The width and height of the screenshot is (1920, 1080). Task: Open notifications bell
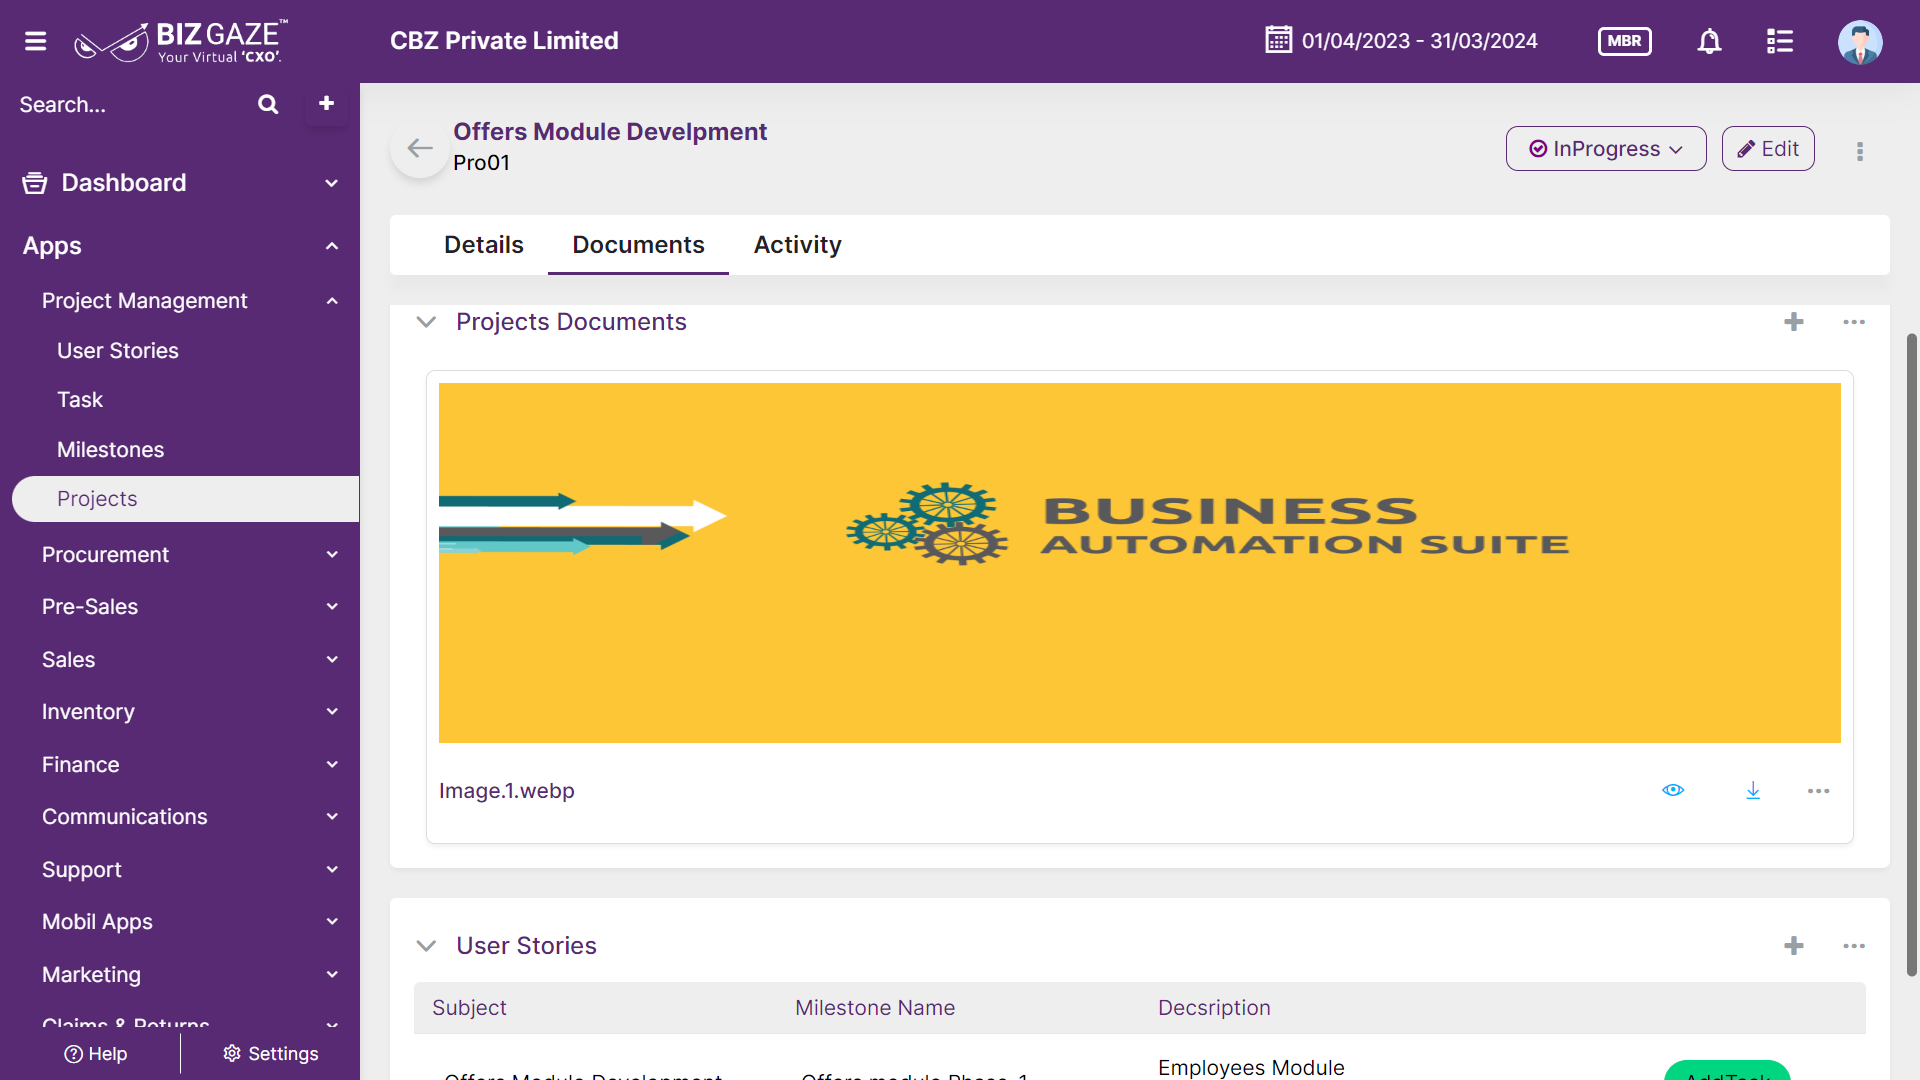pos(1709,41)
